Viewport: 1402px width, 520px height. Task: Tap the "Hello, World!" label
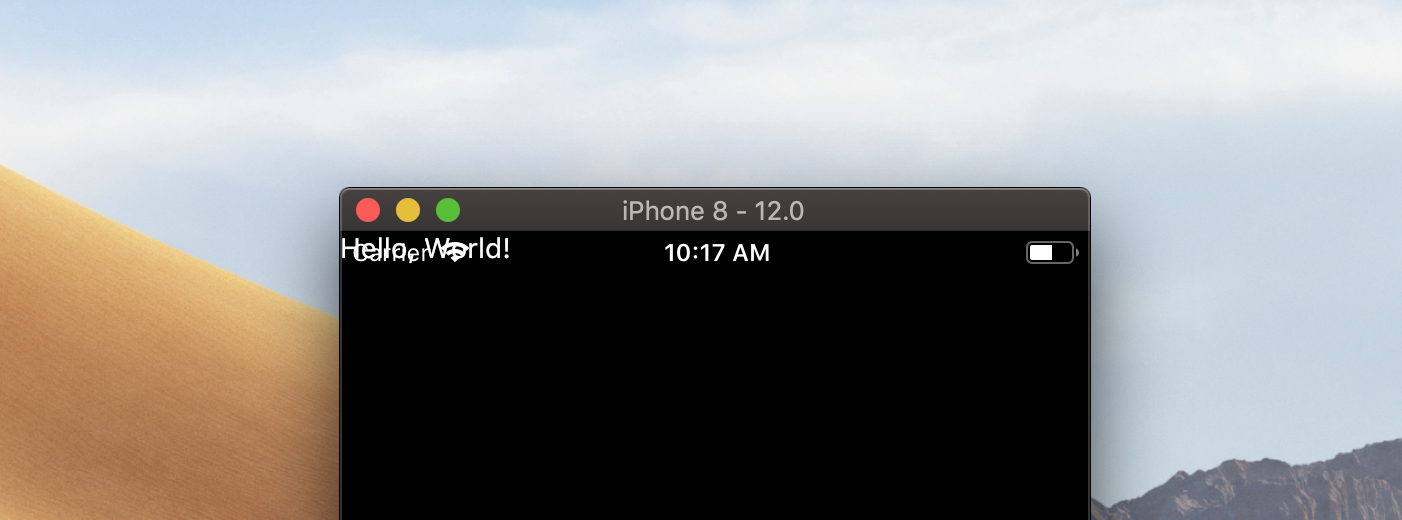click(x=426, y=248)
